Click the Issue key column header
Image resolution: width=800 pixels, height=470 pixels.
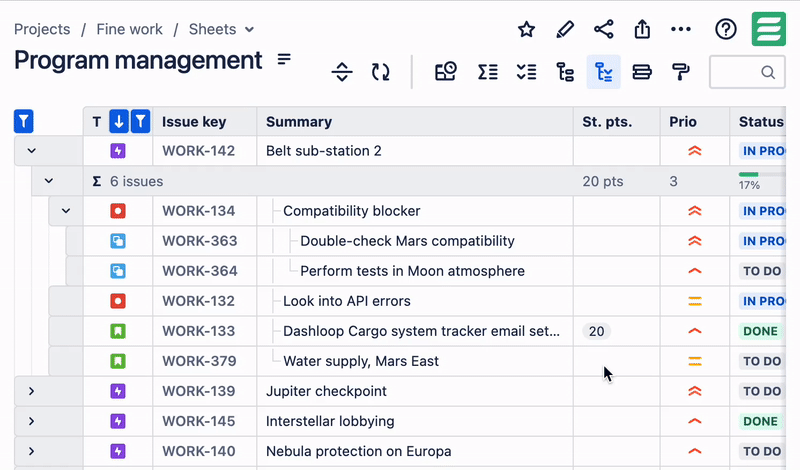194,122
